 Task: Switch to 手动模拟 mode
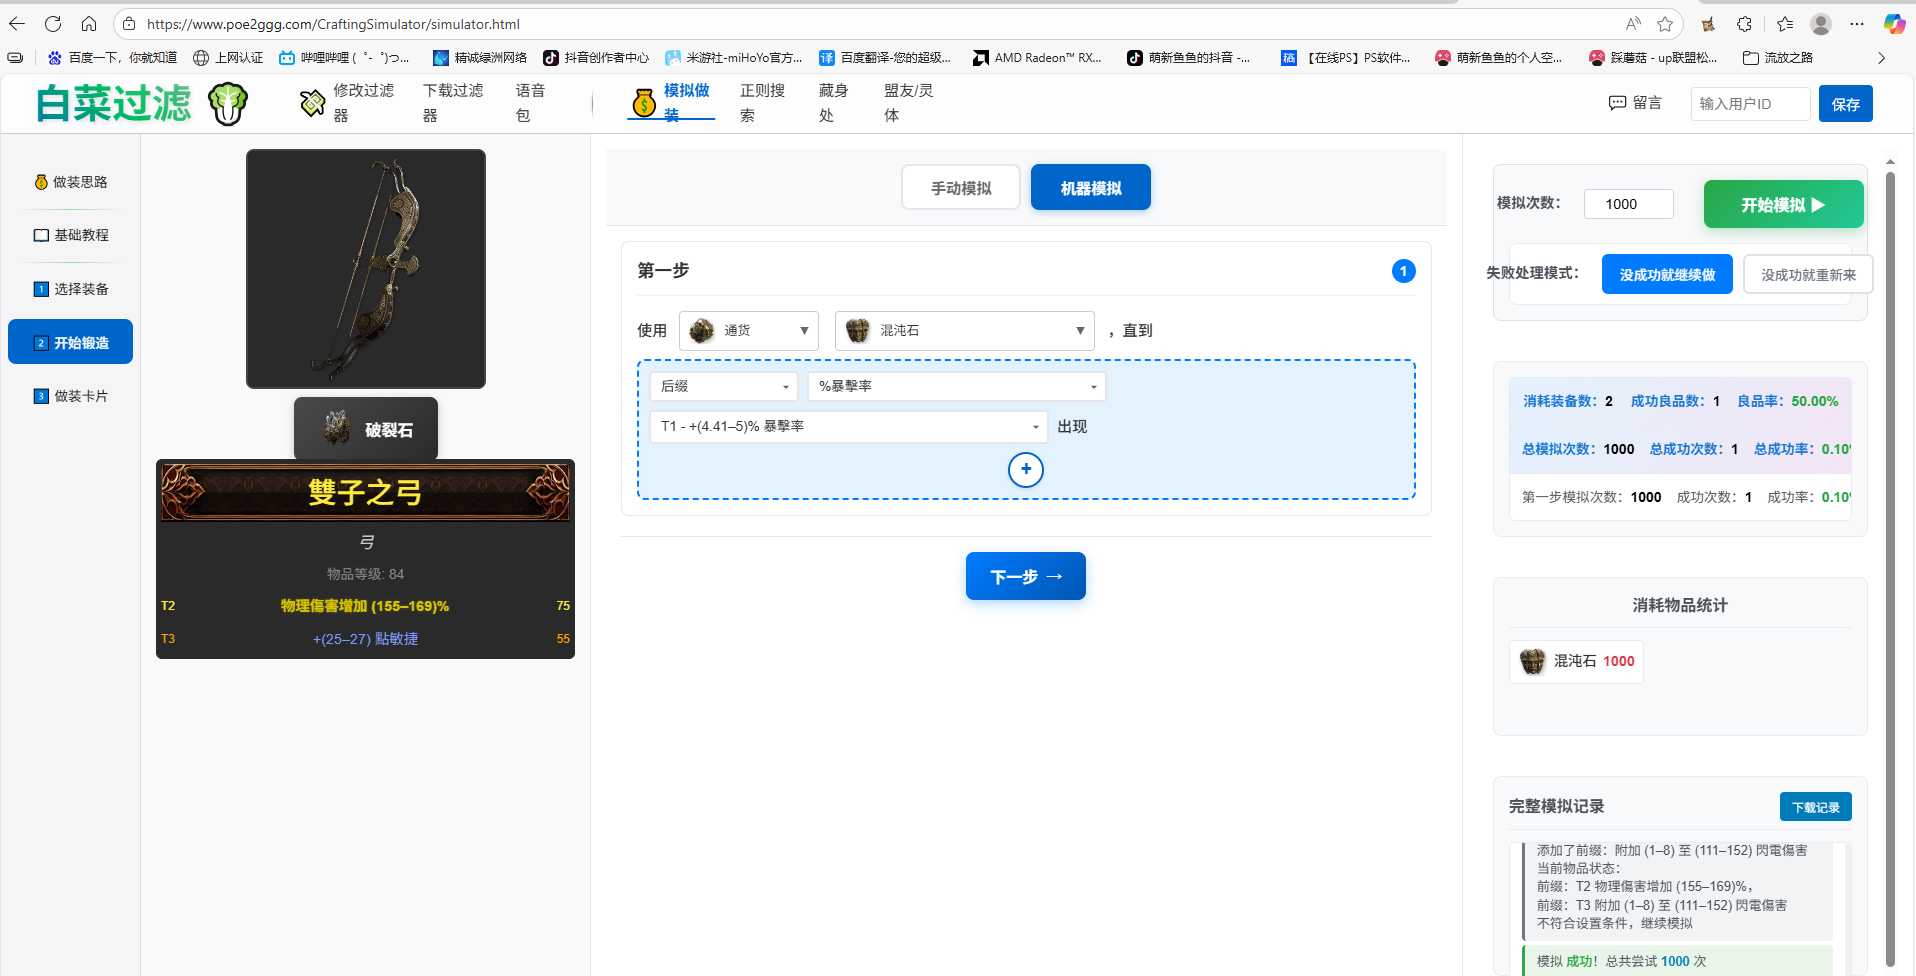[x=961, y=188]
